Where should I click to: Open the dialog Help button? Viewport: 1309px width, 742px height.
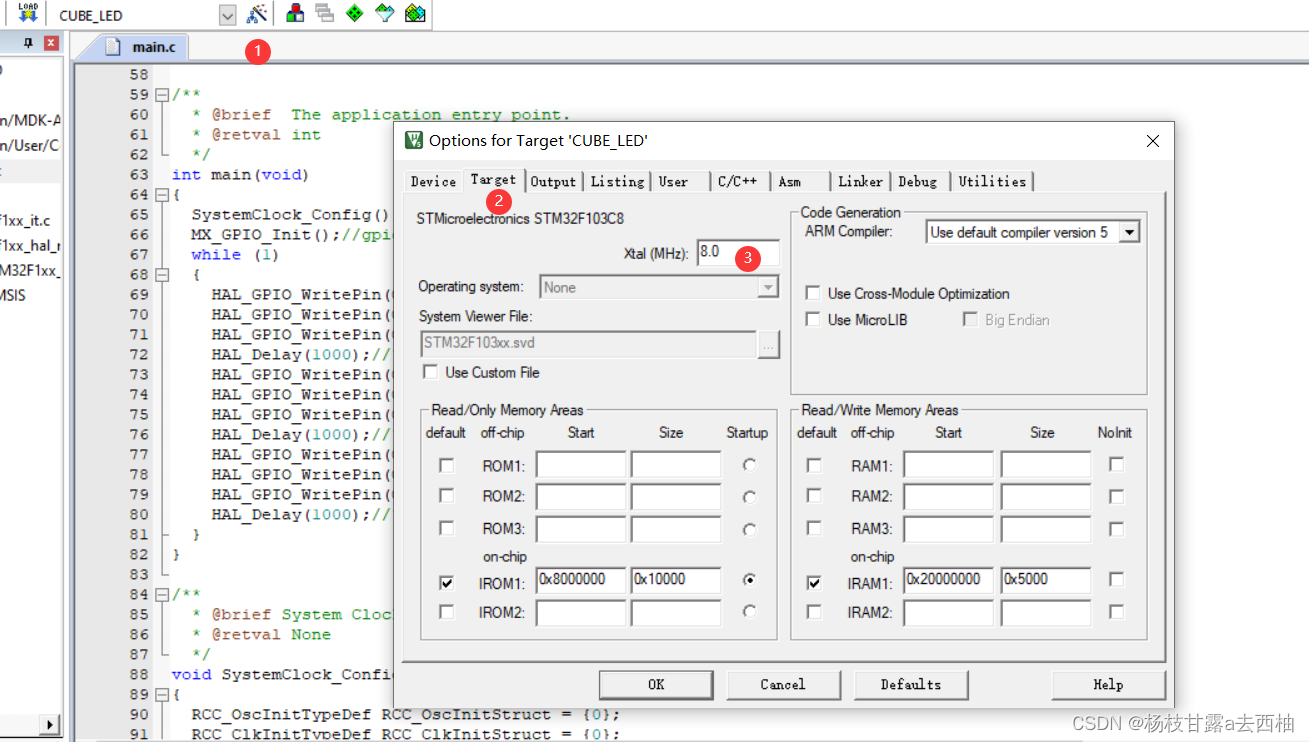[x=1108, y=685]
